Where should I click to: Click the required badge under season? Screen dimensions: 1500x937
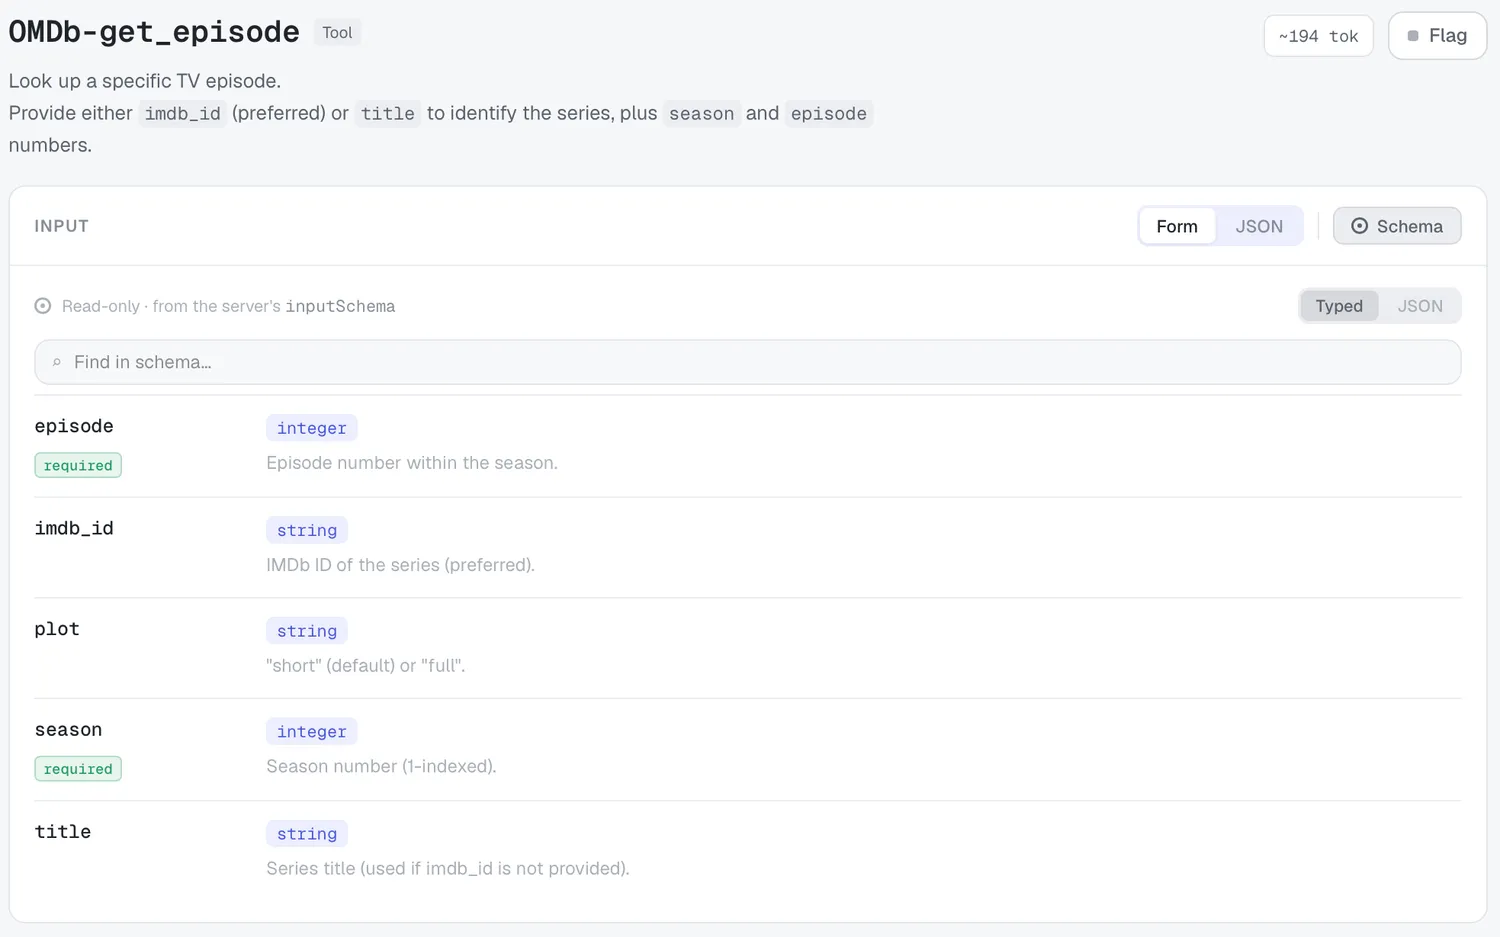78,768
